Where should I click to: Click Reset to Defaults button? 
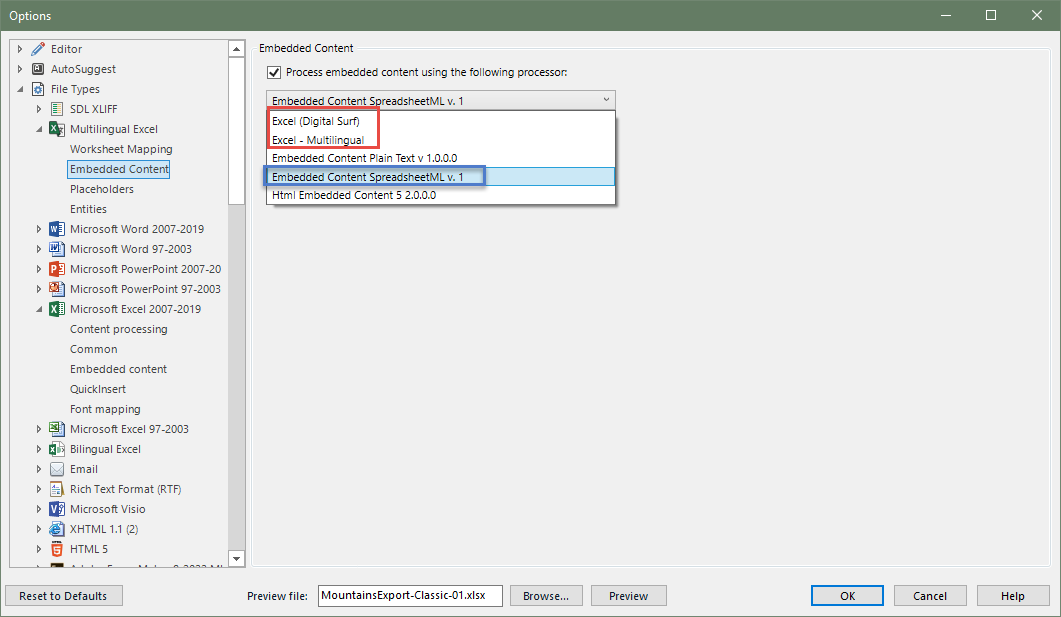click(x=64, y=596)
